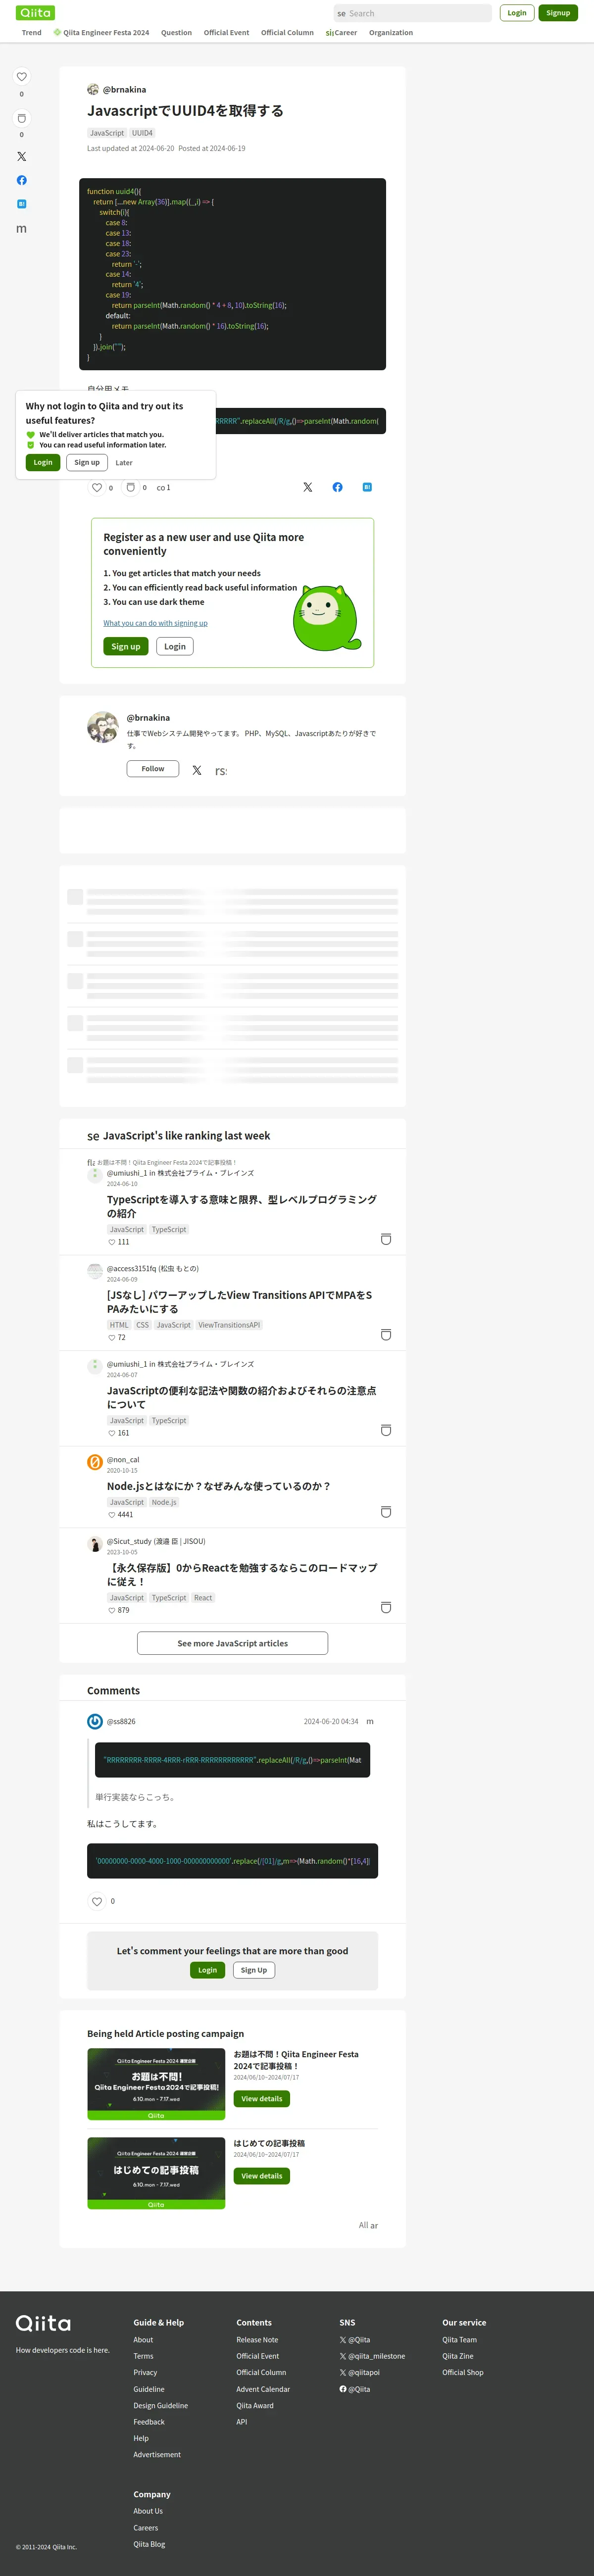Share on X below the article body
This screenshot has height=2576, width=594.
click(308, 487)
